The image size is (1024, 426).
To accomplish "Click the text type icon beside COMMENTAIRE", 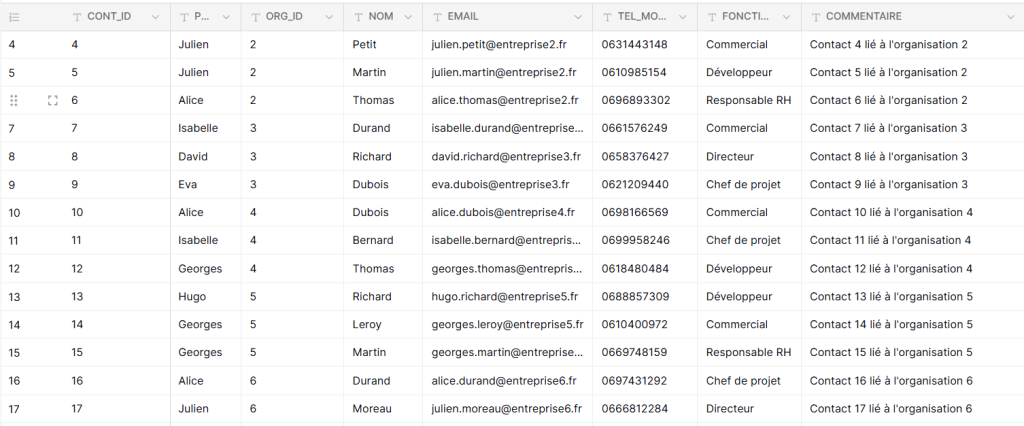I will tap(816, 17).
